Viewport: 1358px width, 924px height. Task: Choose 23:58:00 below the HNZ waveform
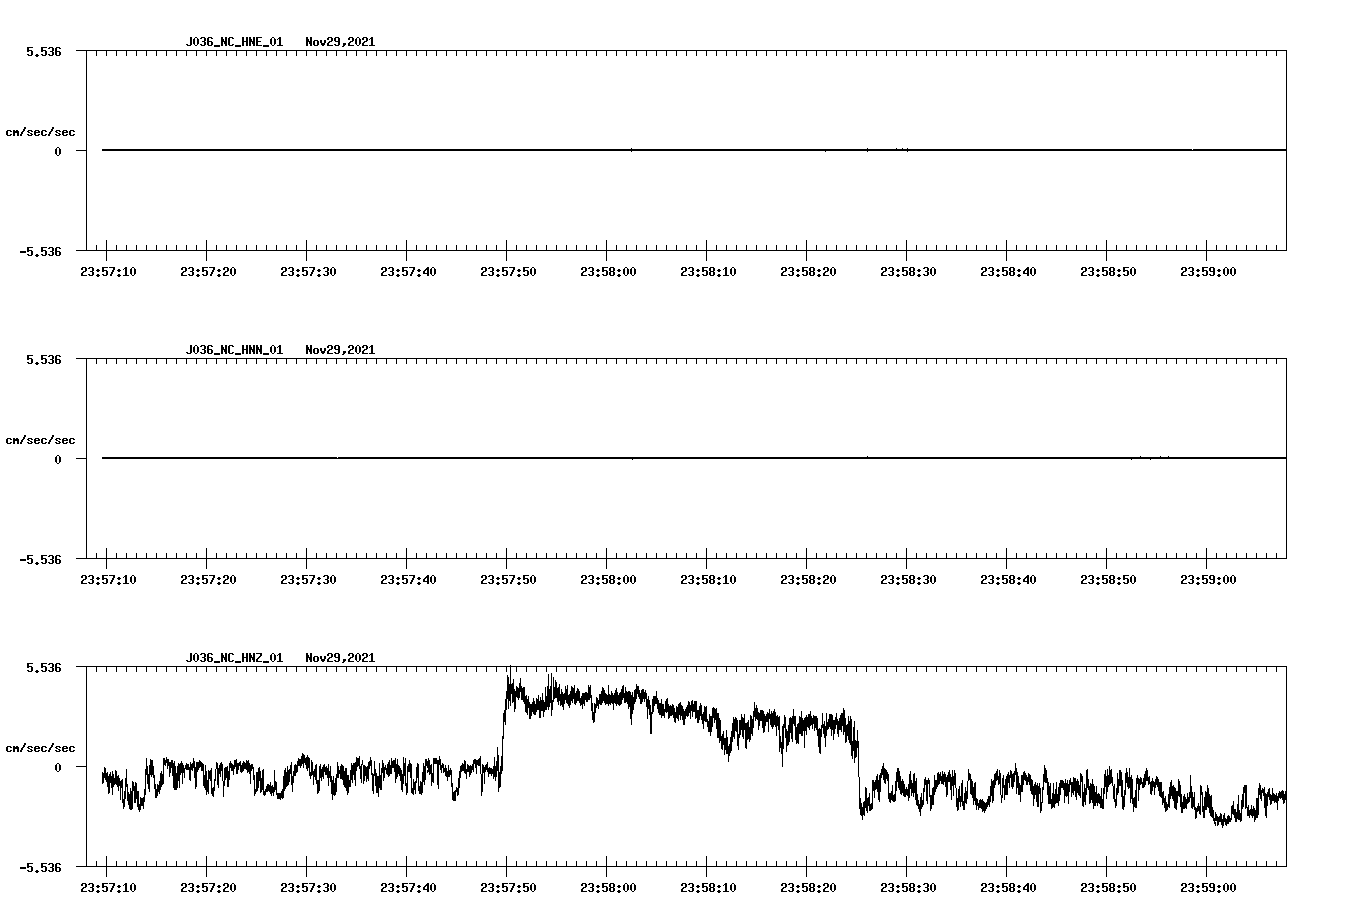tap(608, 888)
